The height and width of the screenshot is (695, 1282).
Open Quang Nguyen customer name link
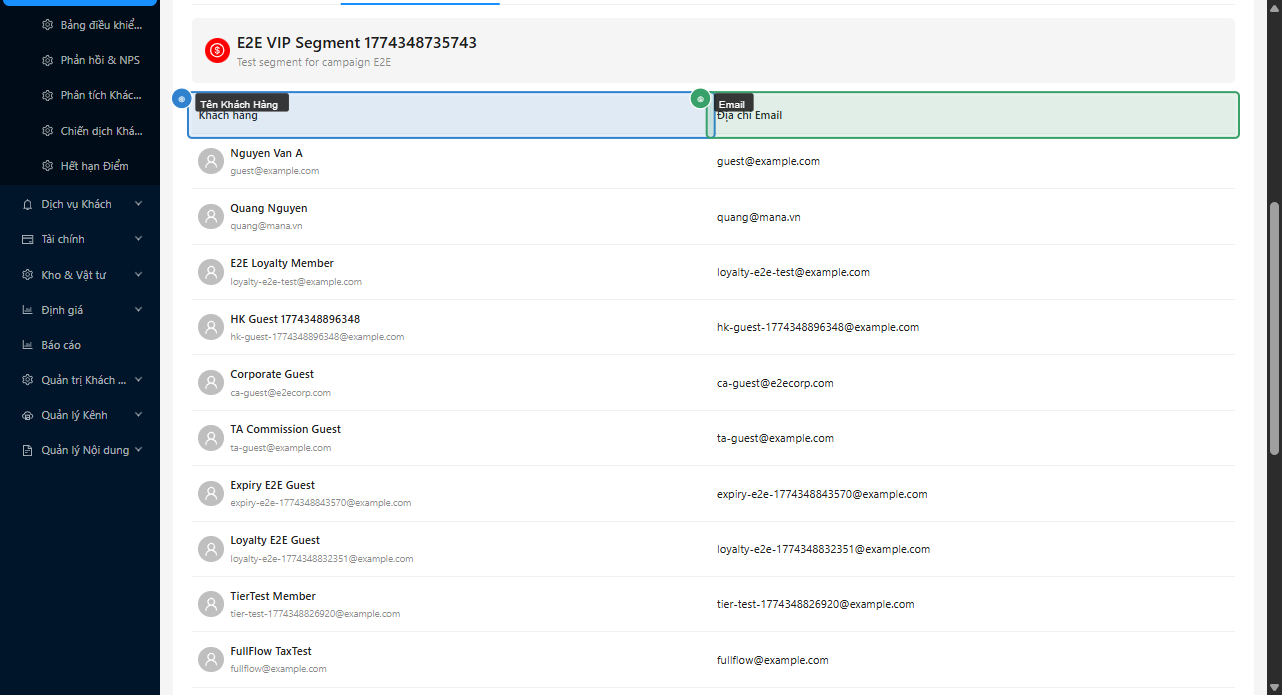[268, 208]
